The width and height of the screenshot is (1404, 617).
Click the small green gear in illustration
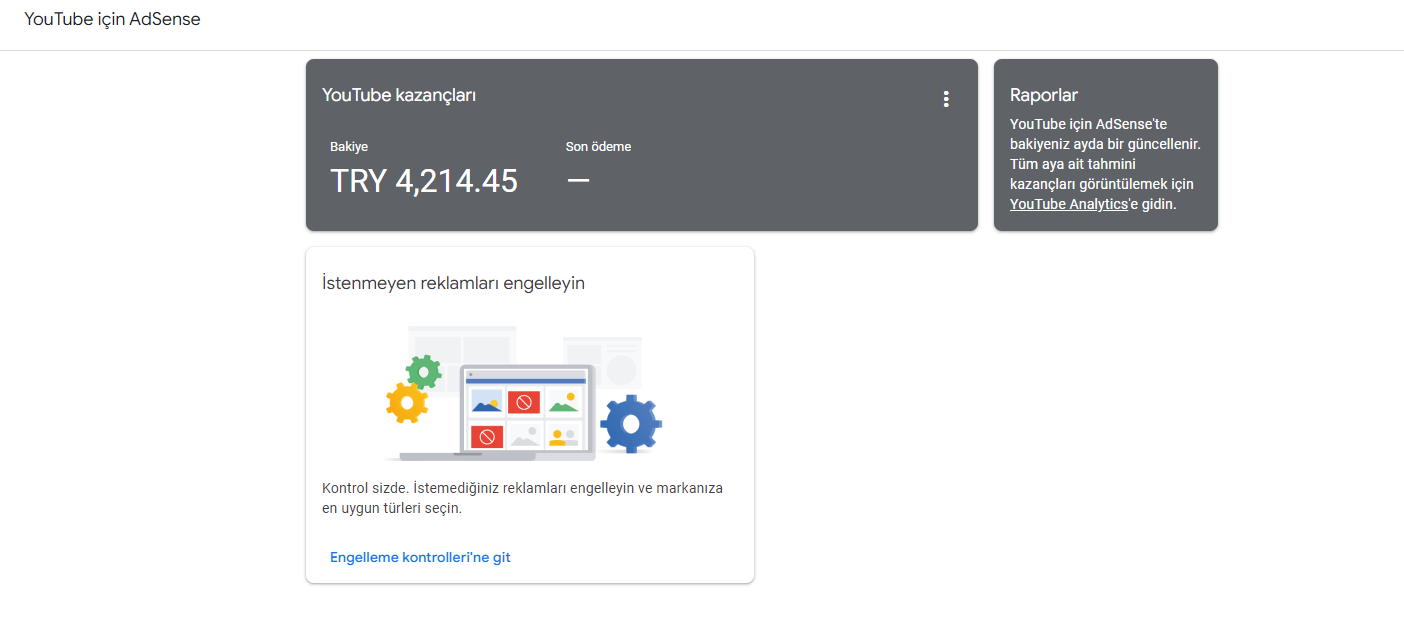(424, 372)
